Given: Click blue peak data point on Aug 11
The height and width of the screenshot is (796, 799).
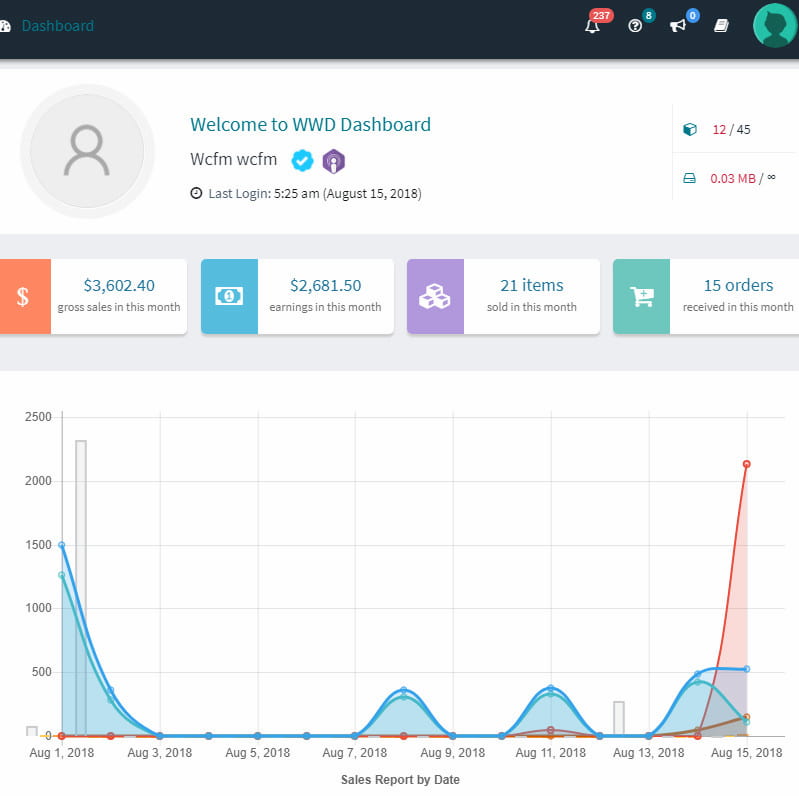Looking at the screenshot, I should 550,688.
